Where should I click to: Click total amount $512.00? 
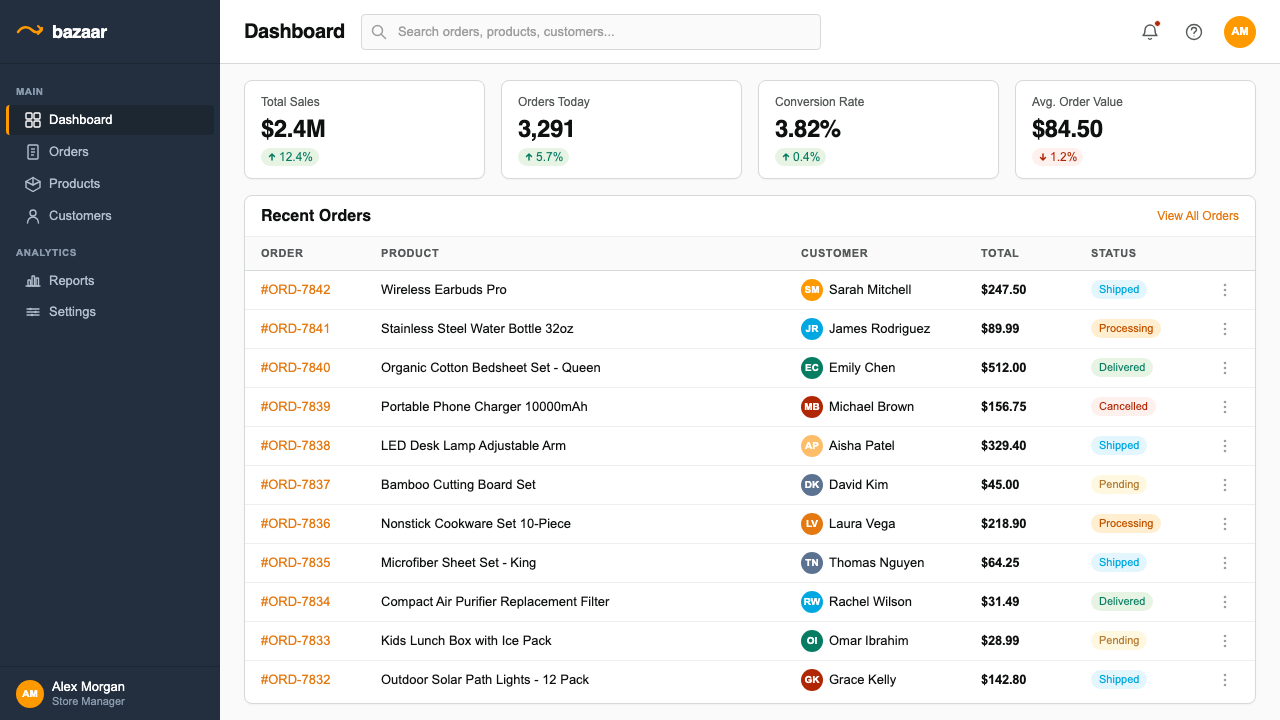pyautogui.click(x=1004, y=368)
